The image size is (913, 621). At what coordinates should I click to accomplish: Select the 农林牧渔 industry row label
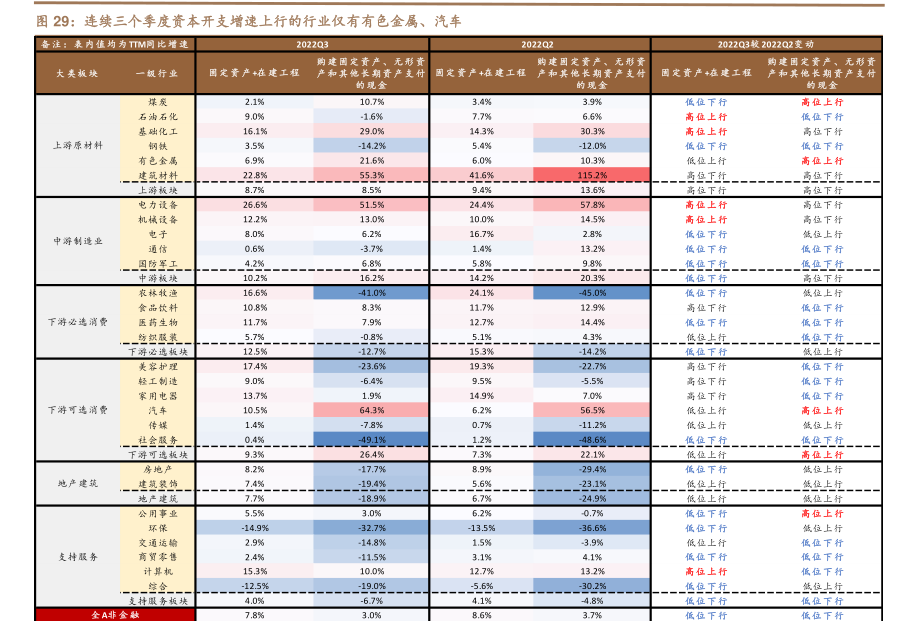click(x=157, y=293)
